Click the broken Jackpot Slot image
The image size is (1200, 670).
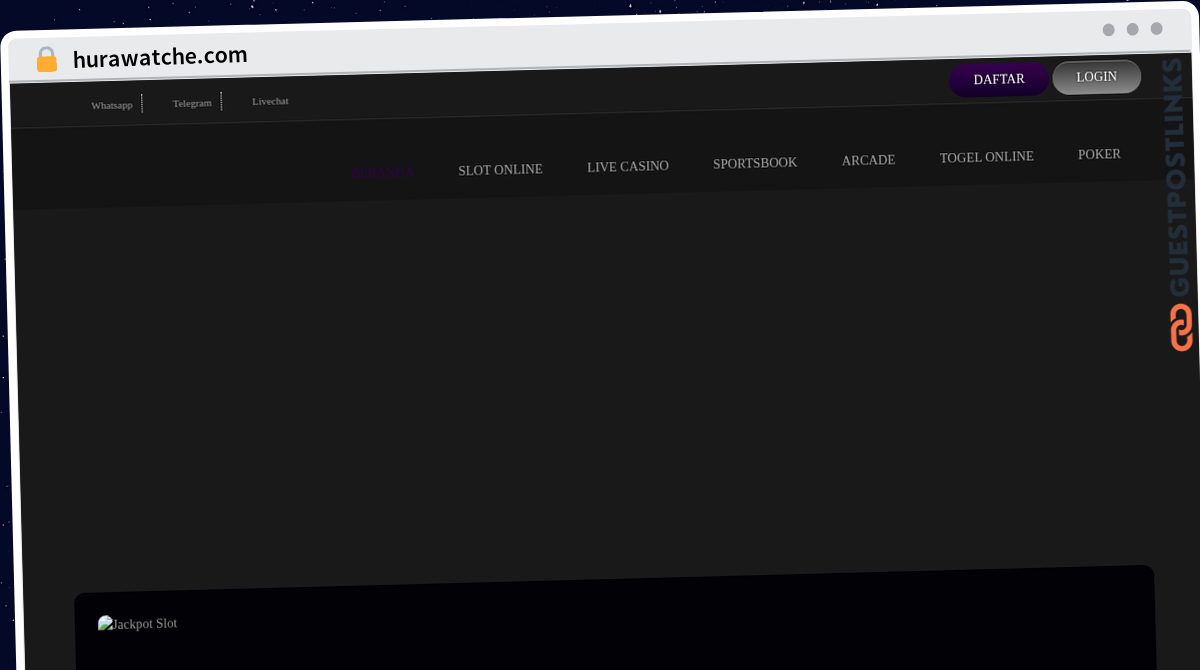(137, 624)
